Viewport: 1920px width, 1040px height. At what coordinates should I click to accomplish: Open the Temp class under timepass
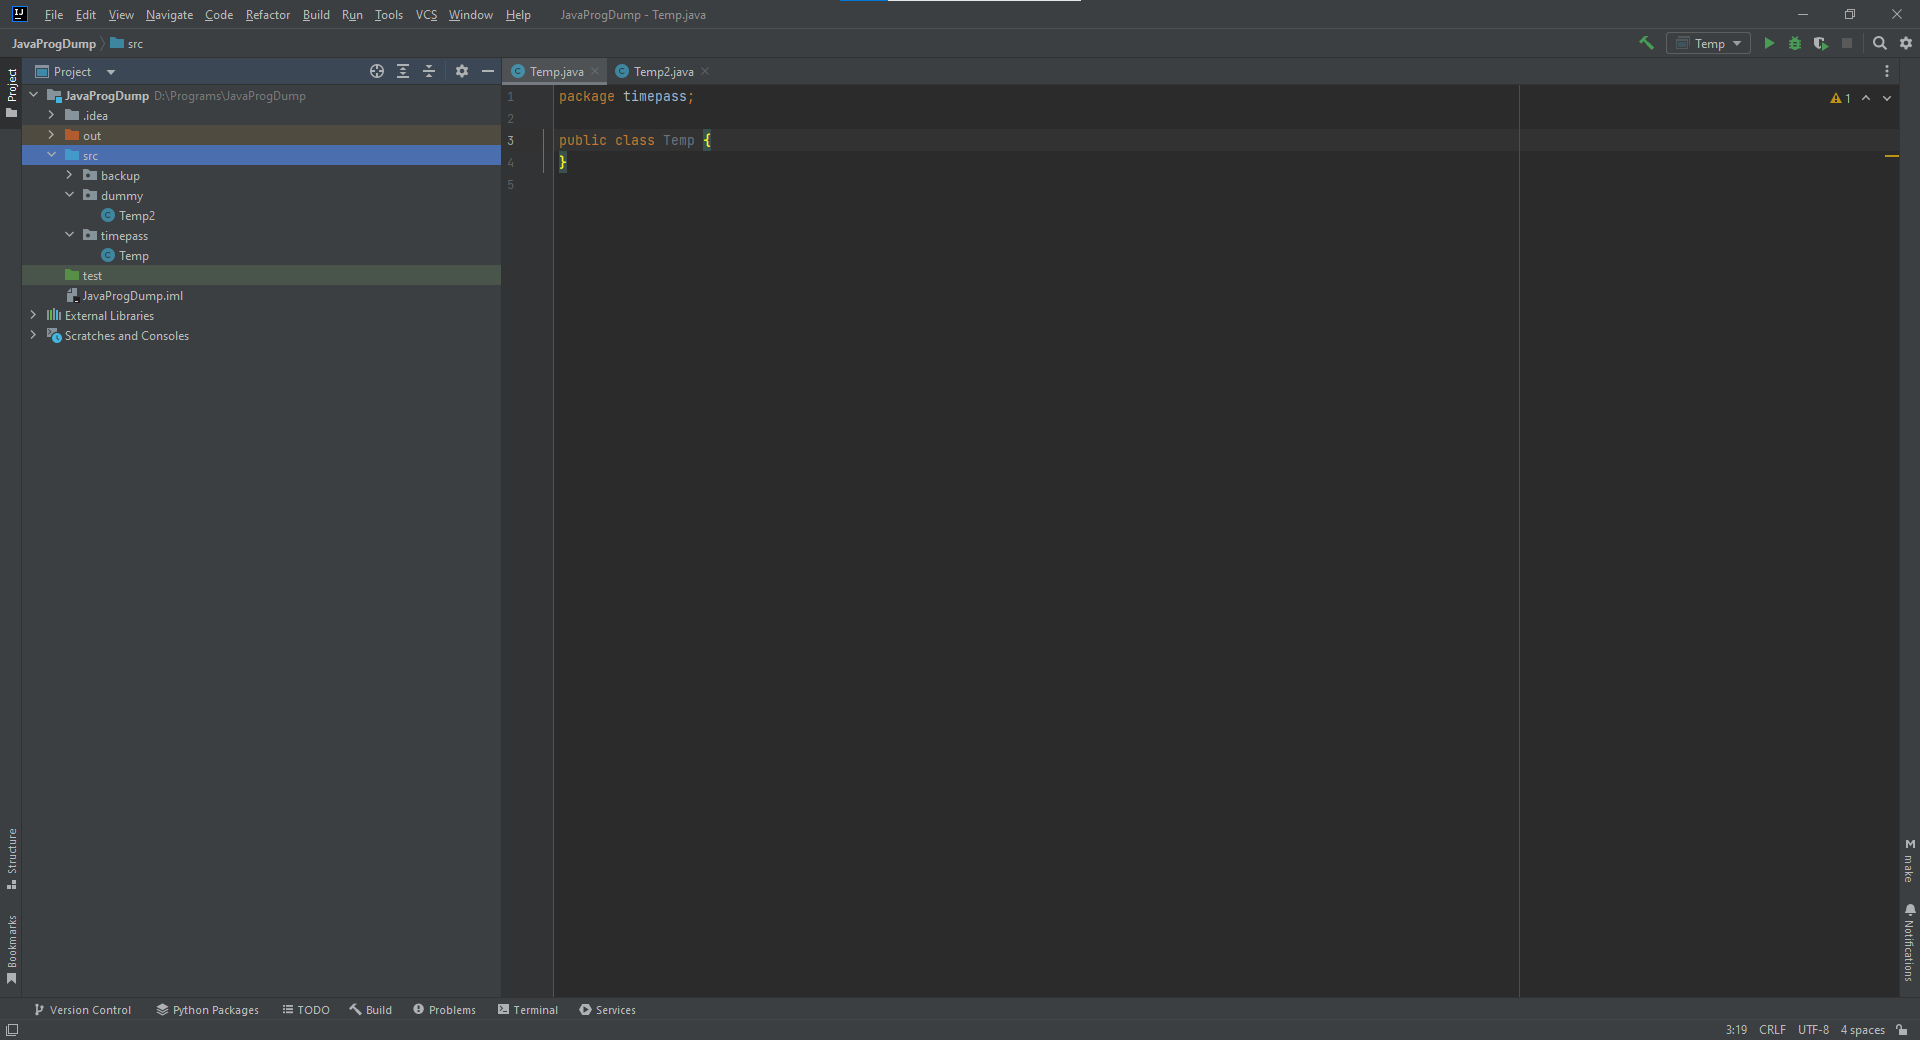(134, 256)
